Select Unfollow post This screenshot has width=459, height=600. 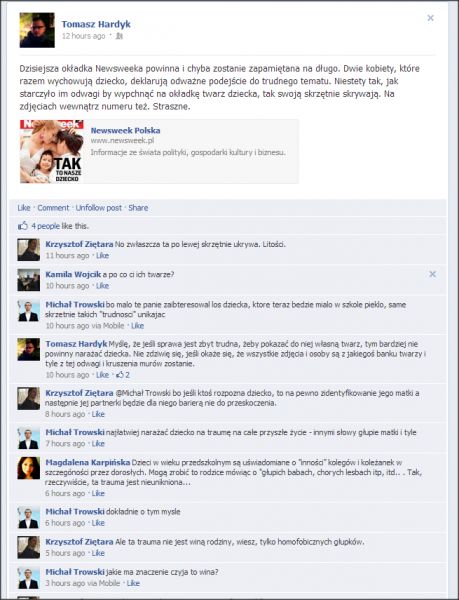99,208
